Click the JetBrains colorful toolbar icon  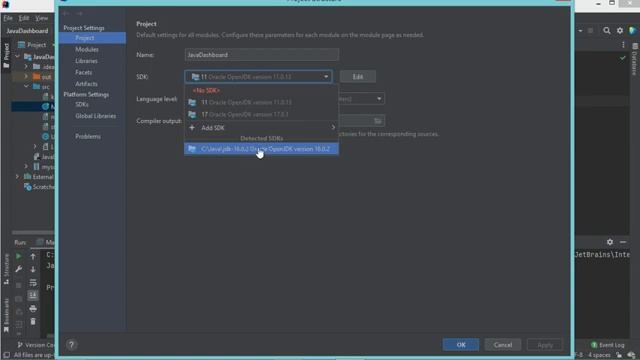633,31
